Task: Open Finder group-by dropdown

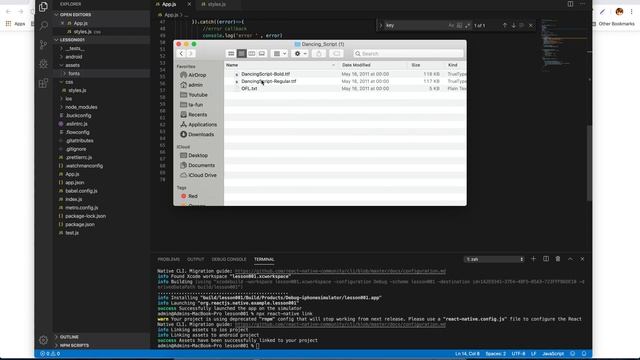Action: [280, 53]
